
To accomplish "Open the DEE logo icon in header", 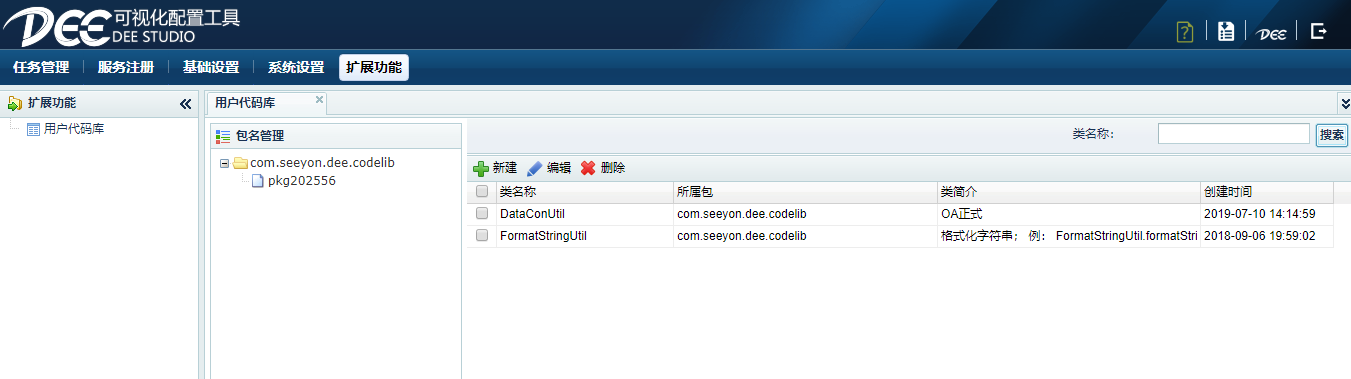I will point(1271,33).
